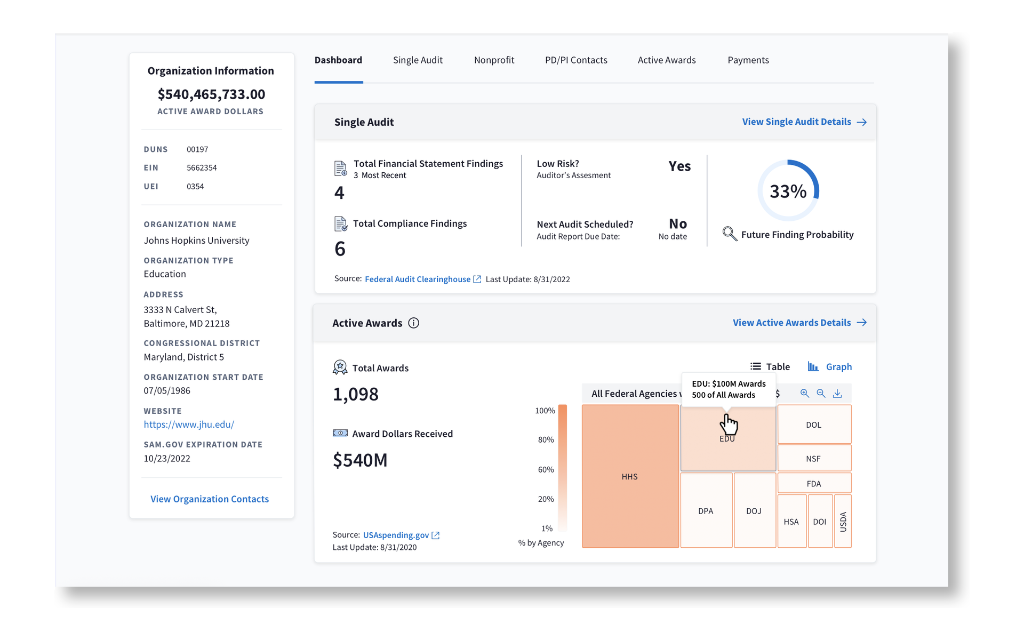Click the Total Financial Statement Findings document icon
This screenshot has height=640, width=1024.
point(340,168)
